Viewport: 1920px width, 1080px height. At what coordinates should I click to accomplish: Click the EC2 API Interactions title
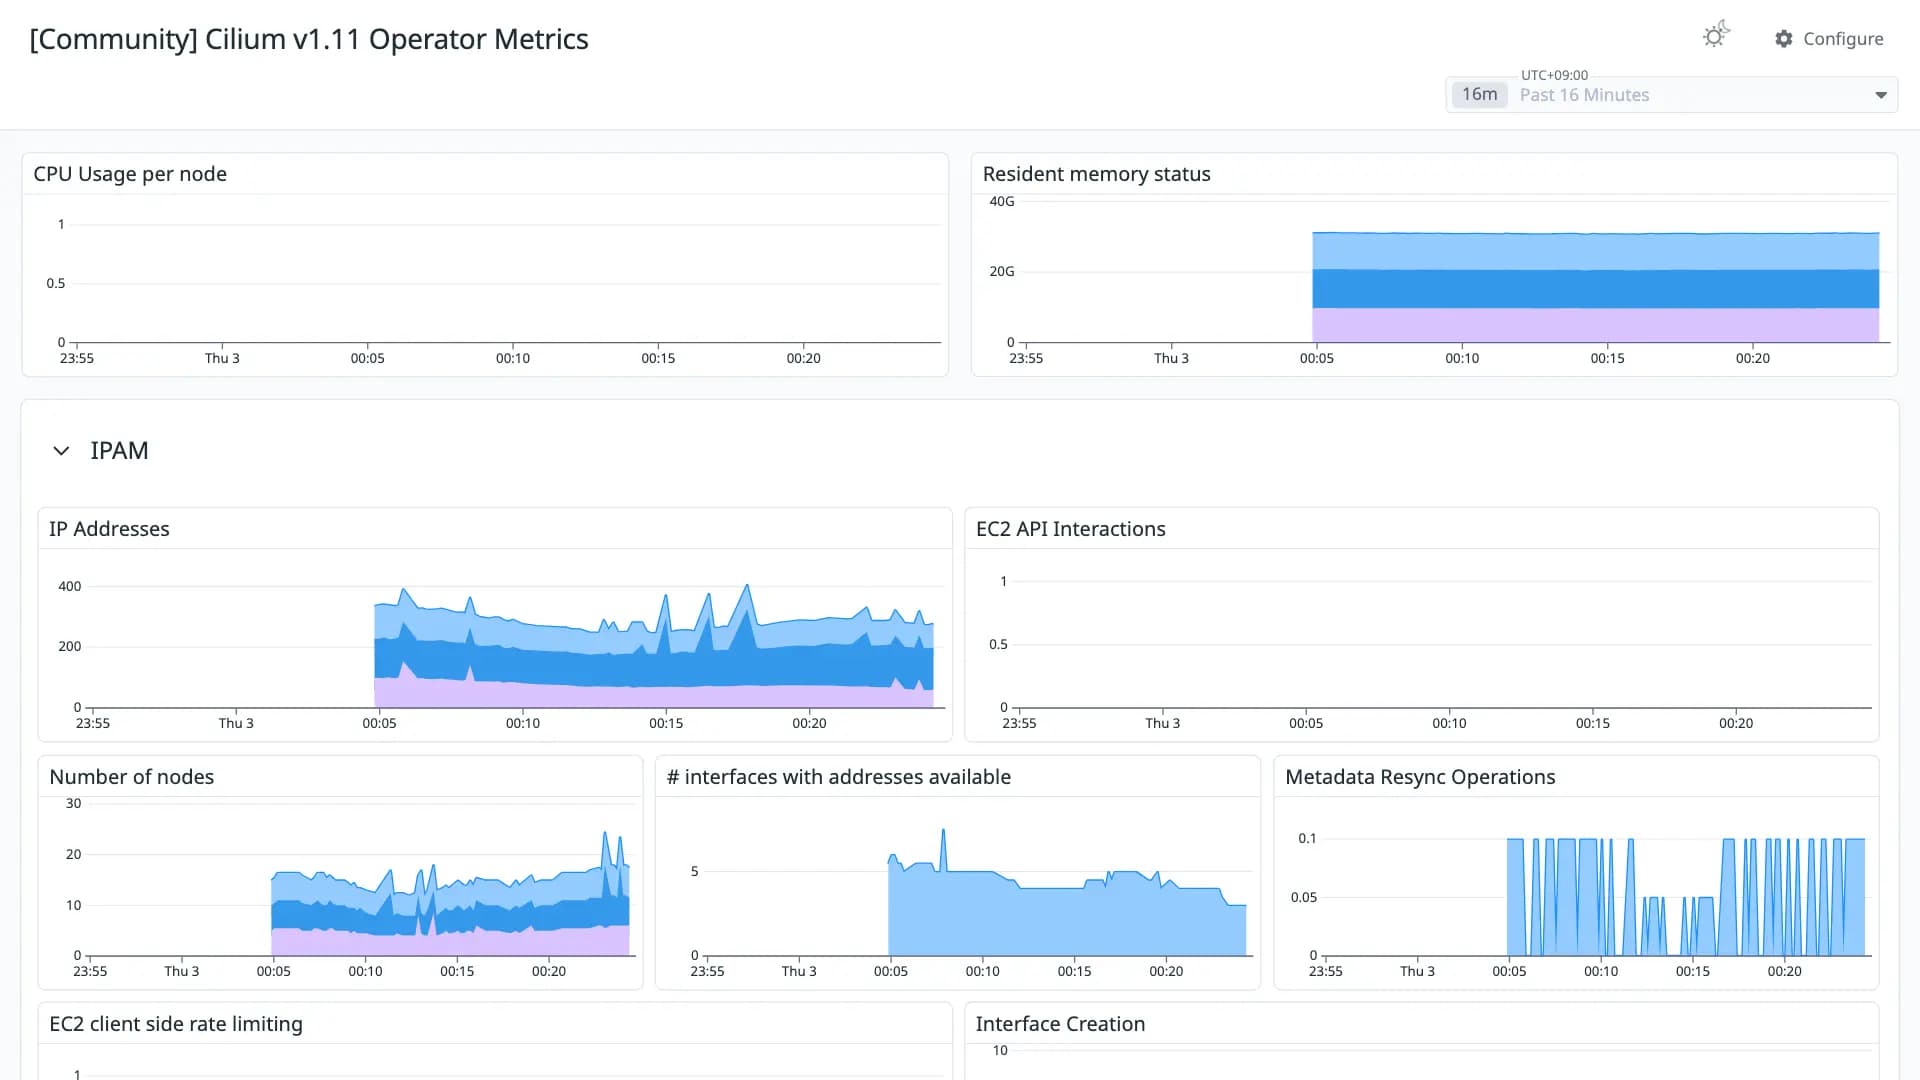[1070, 529]
